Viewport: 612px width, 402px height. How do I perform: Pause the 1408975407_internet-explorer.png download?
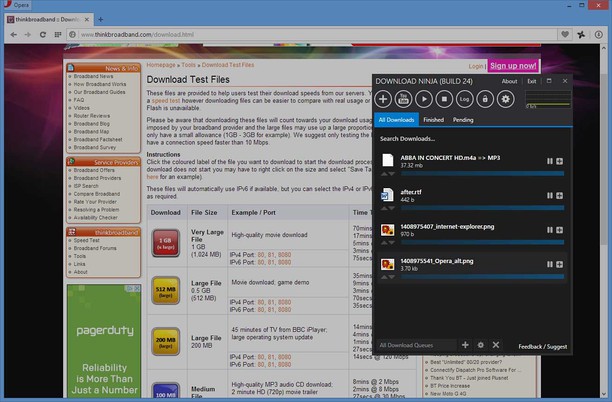(550, 230)
